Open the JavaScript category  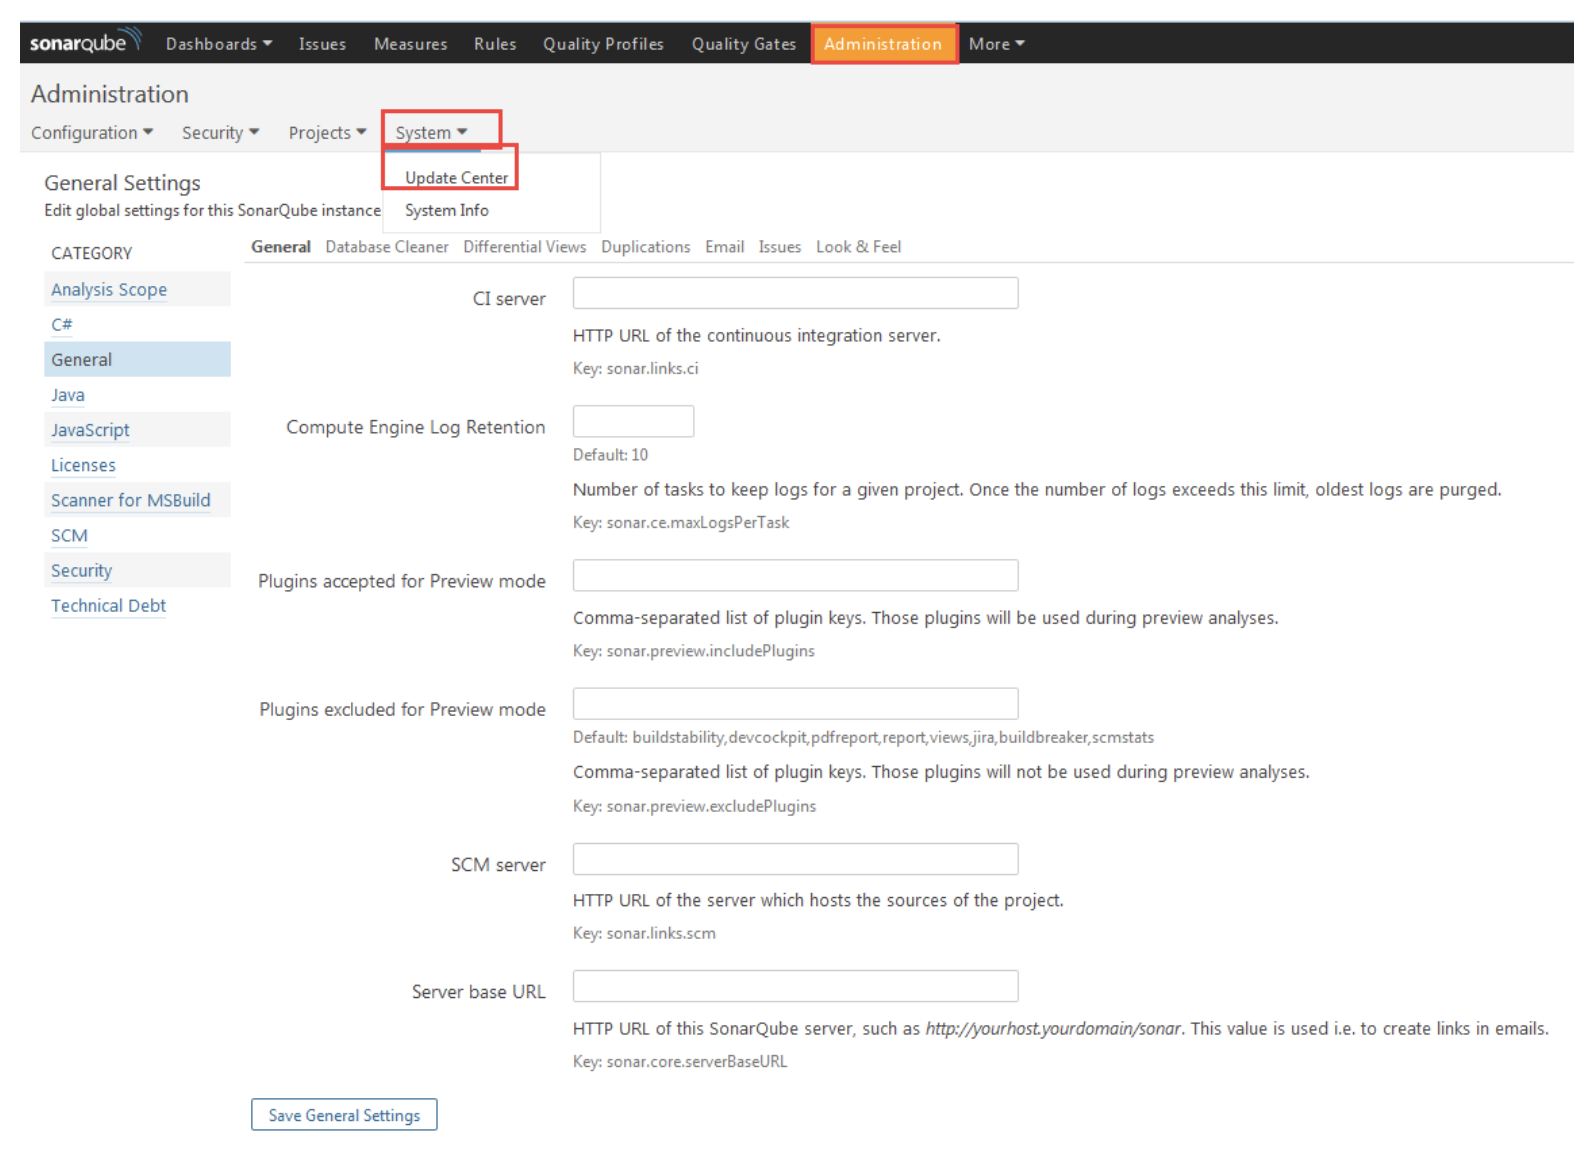pyautogui.click(x=90, y=430)
